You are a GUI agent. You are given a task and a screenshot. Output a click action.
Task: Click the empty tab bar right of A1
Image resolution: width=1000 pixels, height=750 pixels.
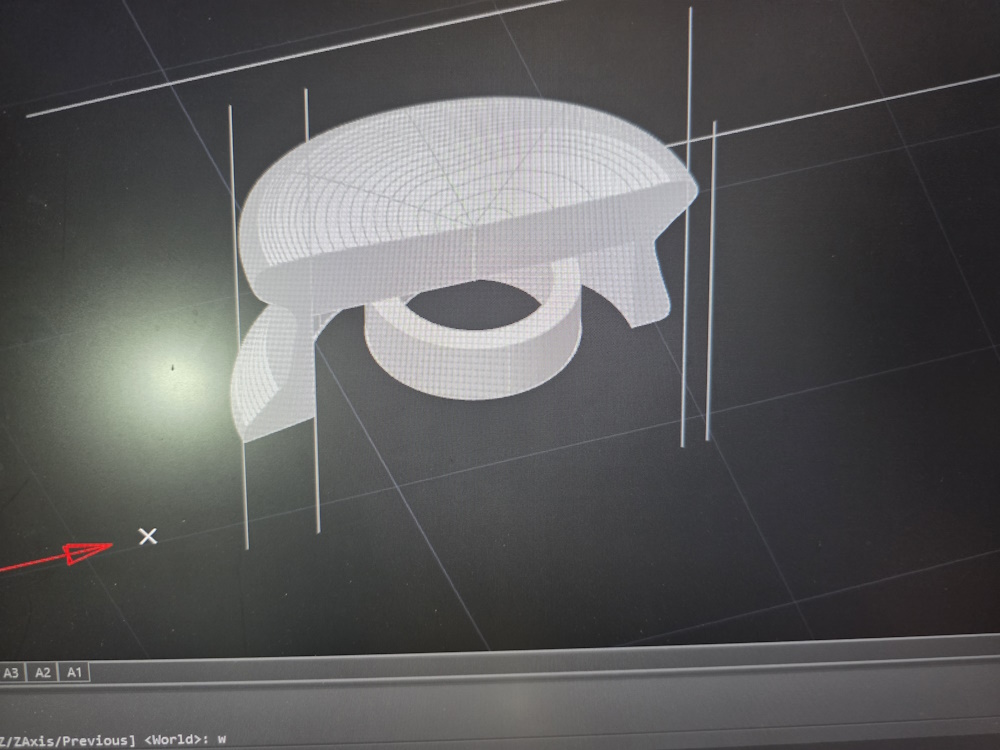point(500,673)
